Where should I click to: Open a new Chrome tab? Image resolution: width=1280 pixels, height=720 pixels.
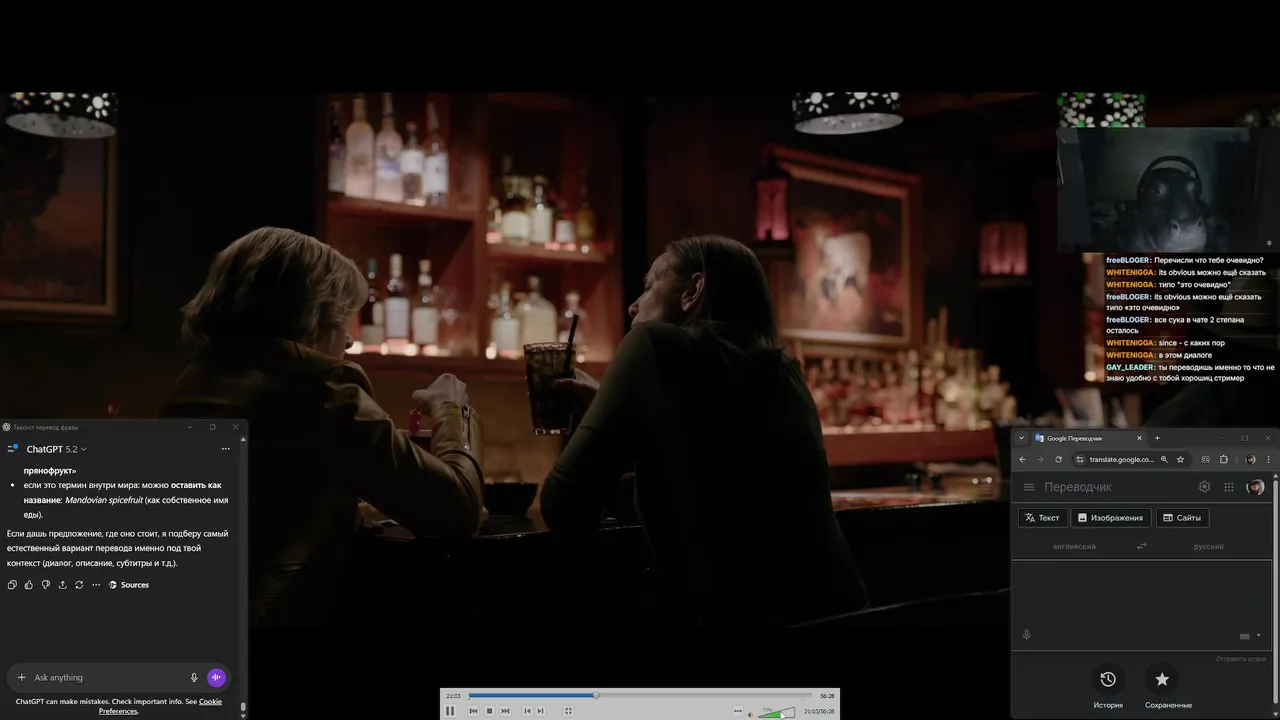tap(1157, 438)
